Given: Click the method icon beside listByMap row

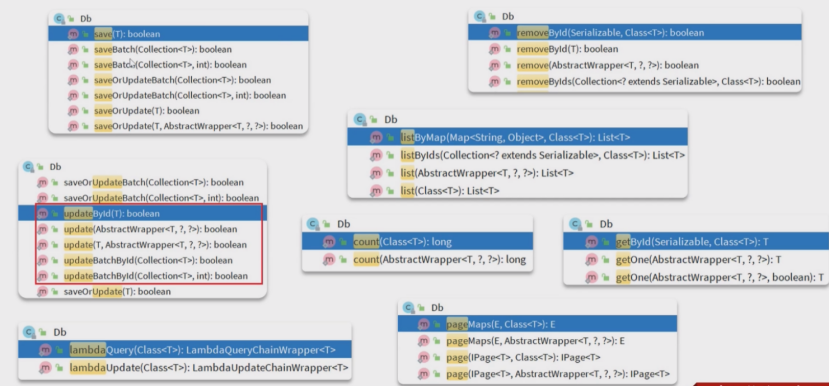Looking at the screenshot, I should (x=376, y=137).
